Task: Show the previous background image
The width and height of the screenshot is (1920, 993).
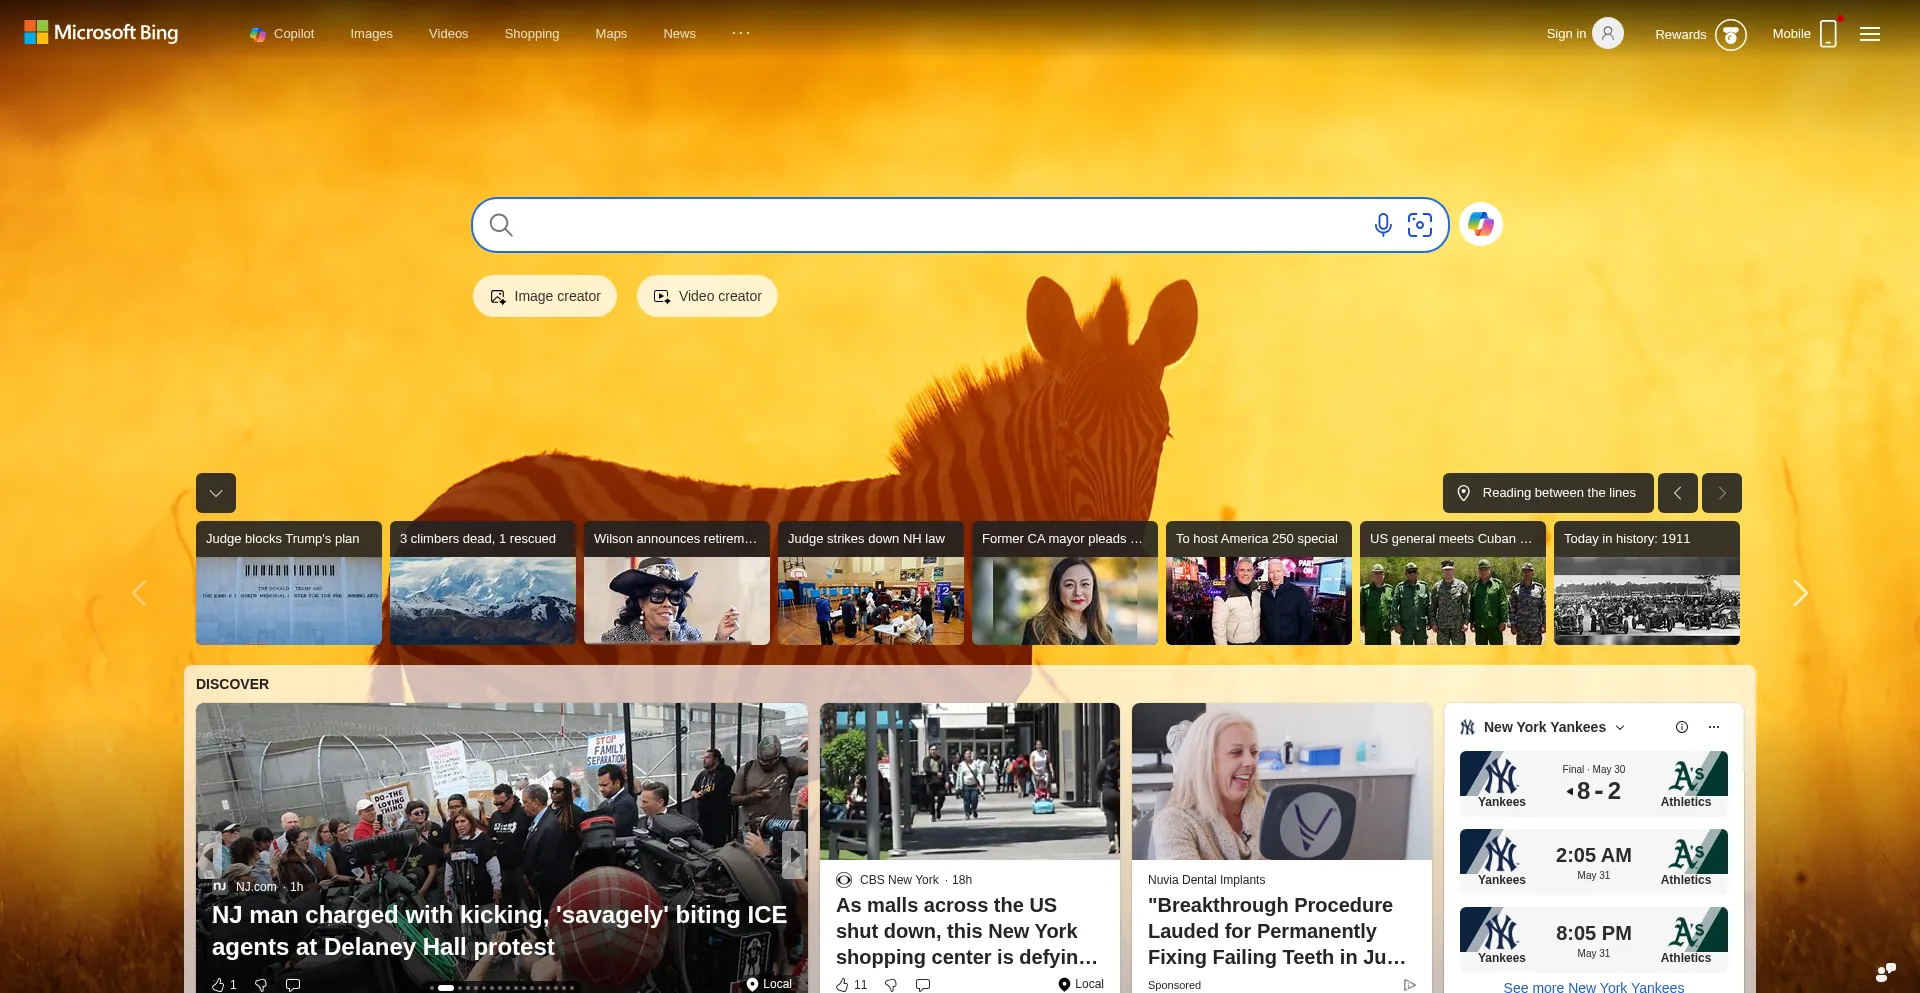Action: pos(1678,493)
